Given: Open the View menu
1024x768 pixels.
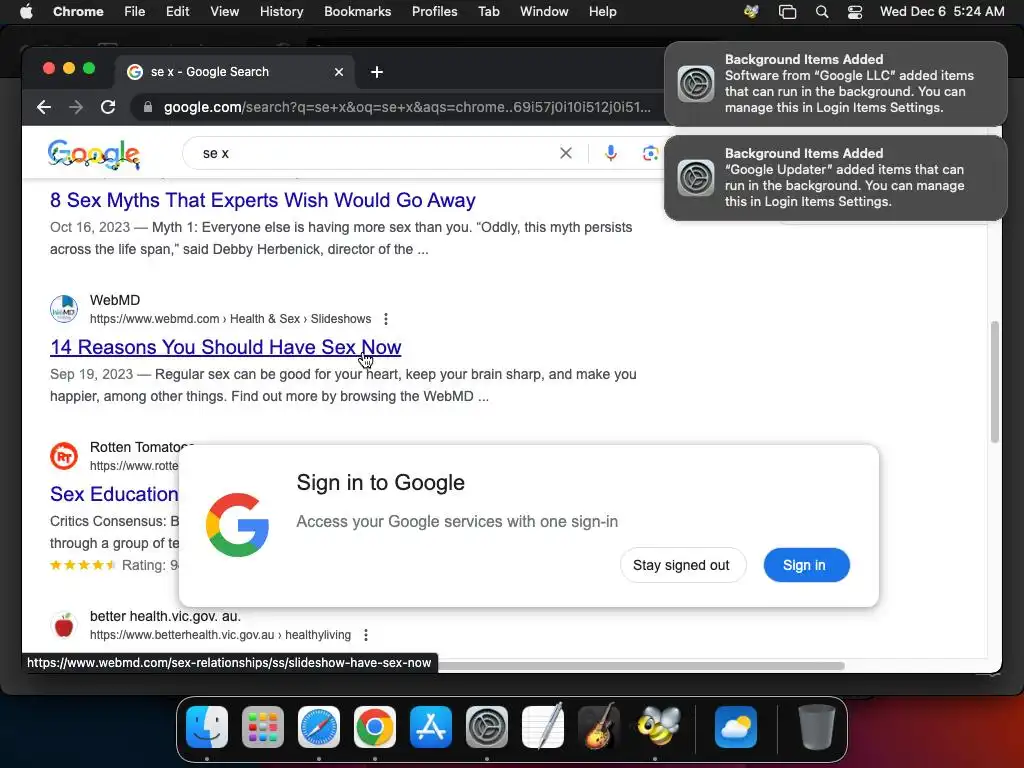Looking at the screenshot, I should click(x=225, y=12).
